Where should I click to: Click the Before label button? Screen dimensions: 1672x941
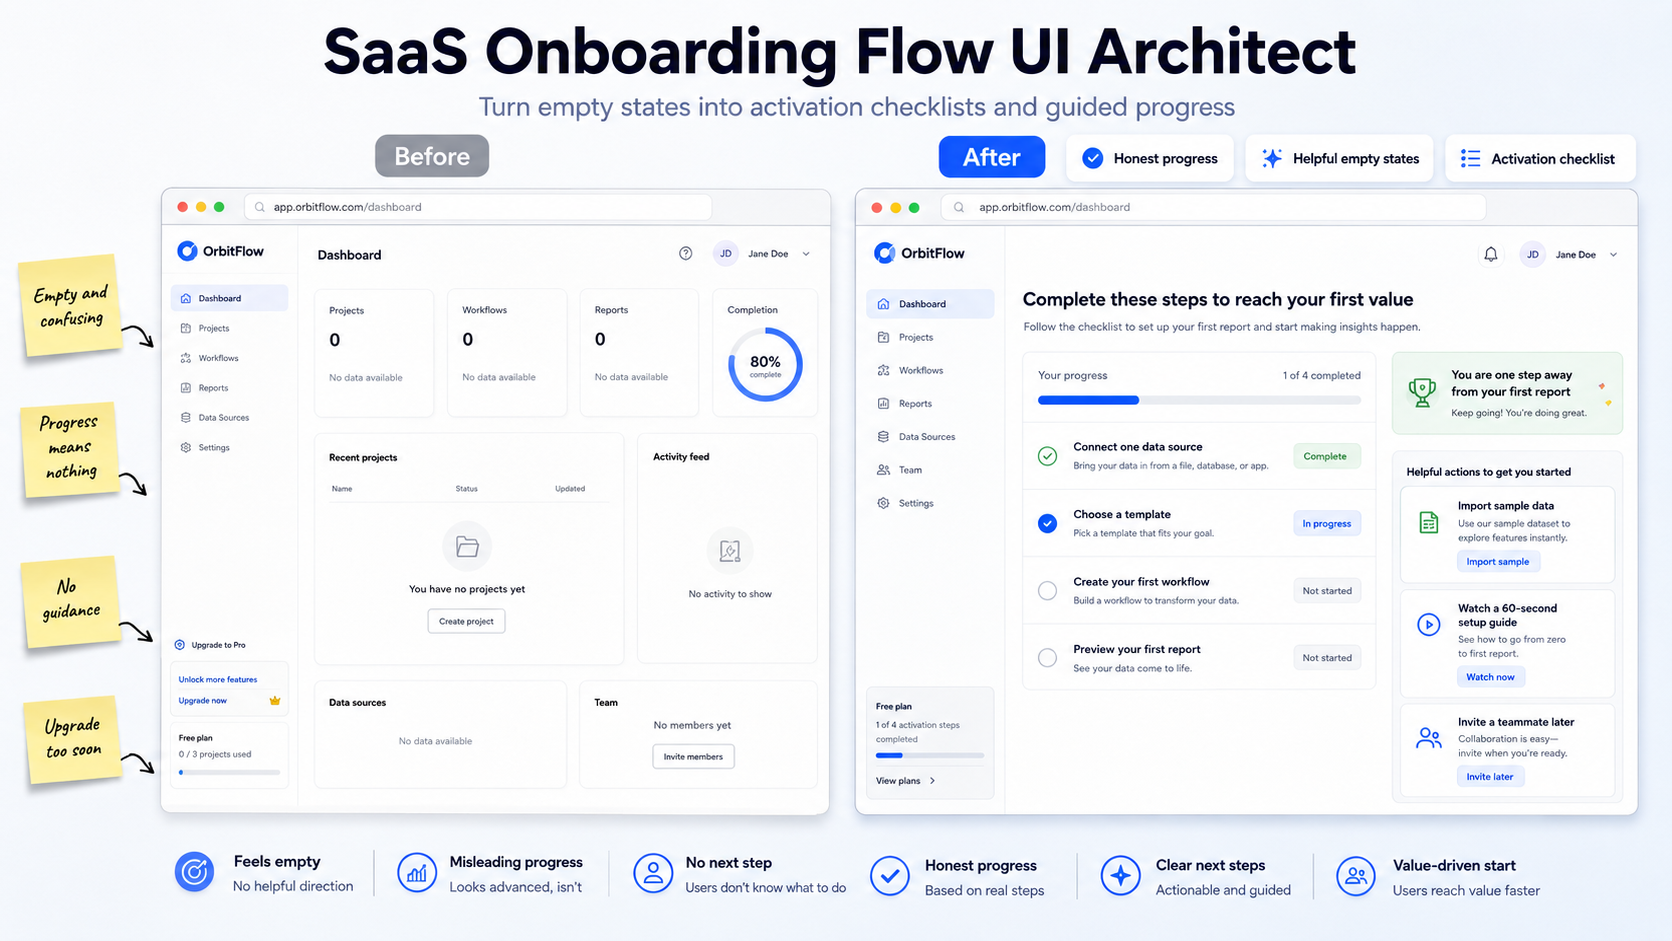pyautogui.click(x=432, y=156)
